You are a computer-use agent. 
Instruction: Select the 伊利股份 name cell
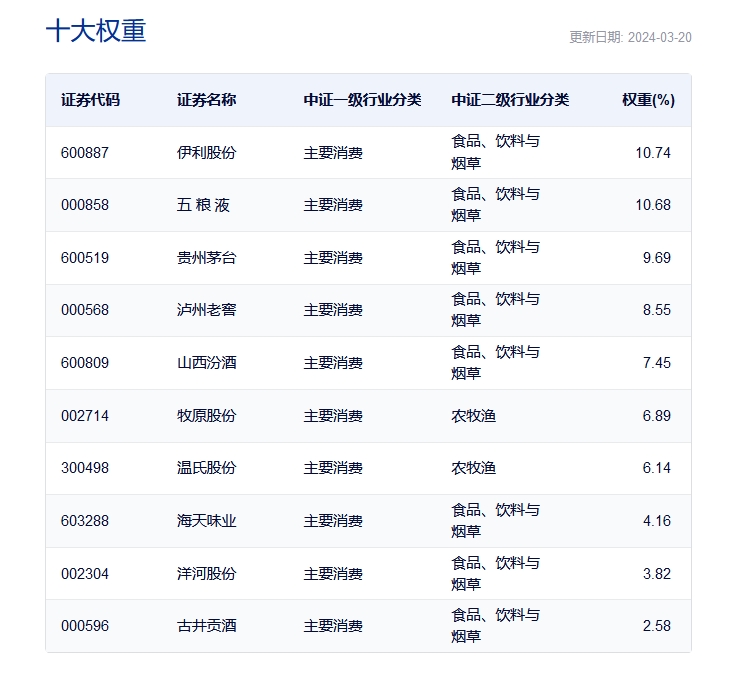(x=206, y=153)
